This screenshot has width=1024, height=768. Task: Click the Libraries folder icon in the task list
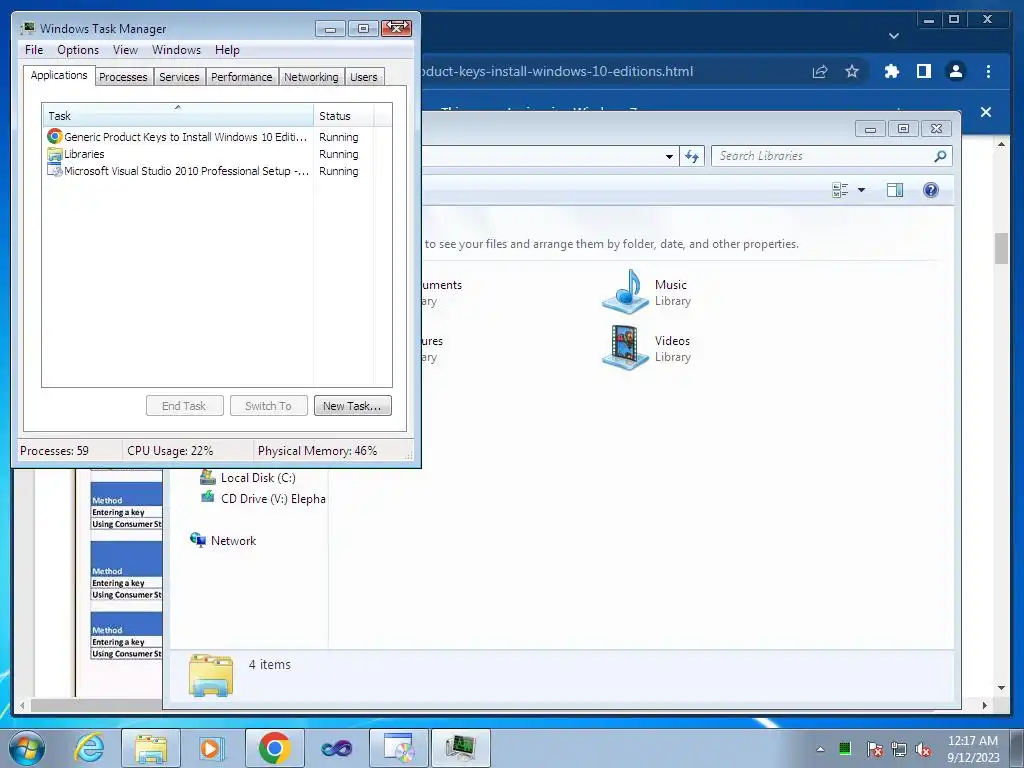[55, 154]
